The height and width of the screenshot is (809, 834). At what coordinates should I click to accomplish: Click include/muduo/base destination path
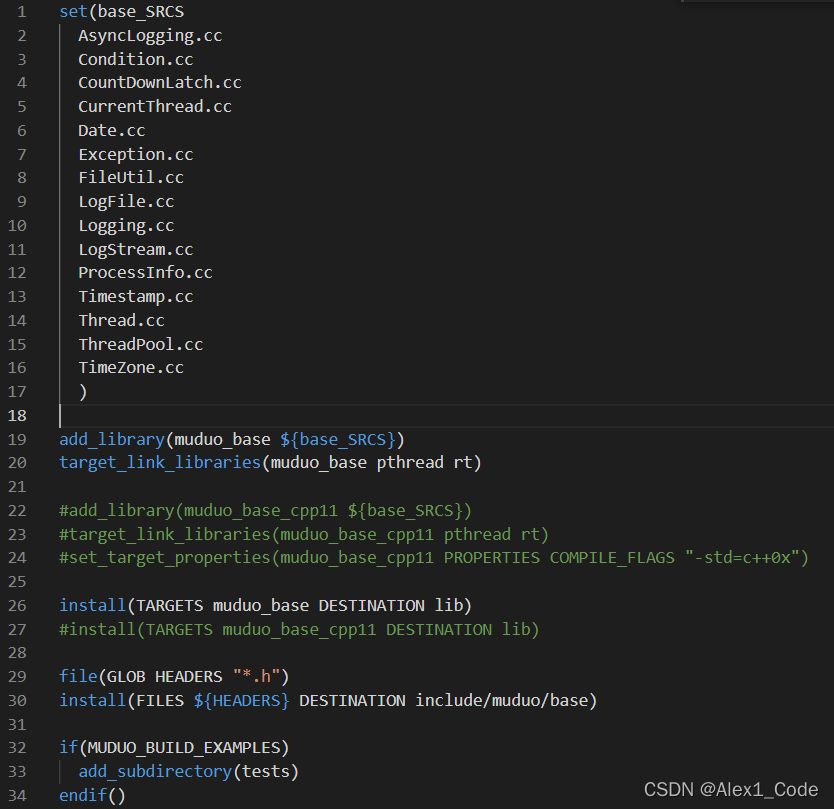pos(501,701)
